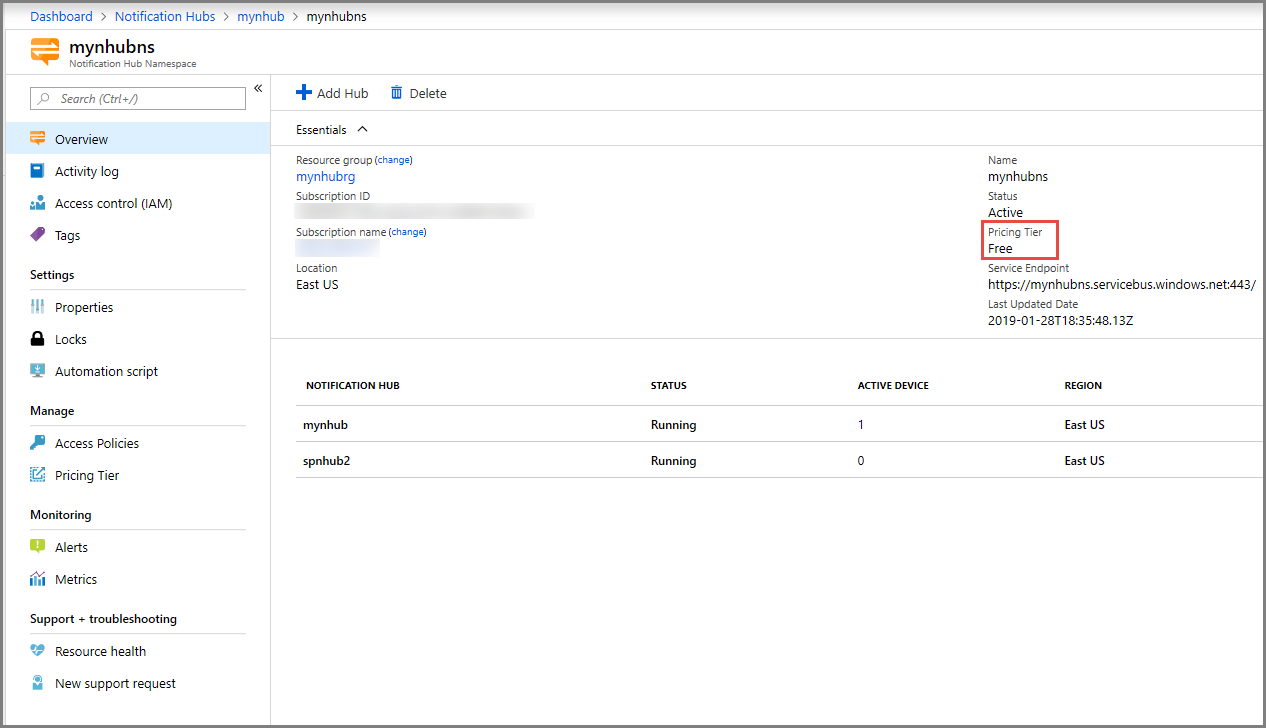Viewport: 1266px width, 728px height.
Task: Click inside the sidebar Search field
Action: (140, 99)
